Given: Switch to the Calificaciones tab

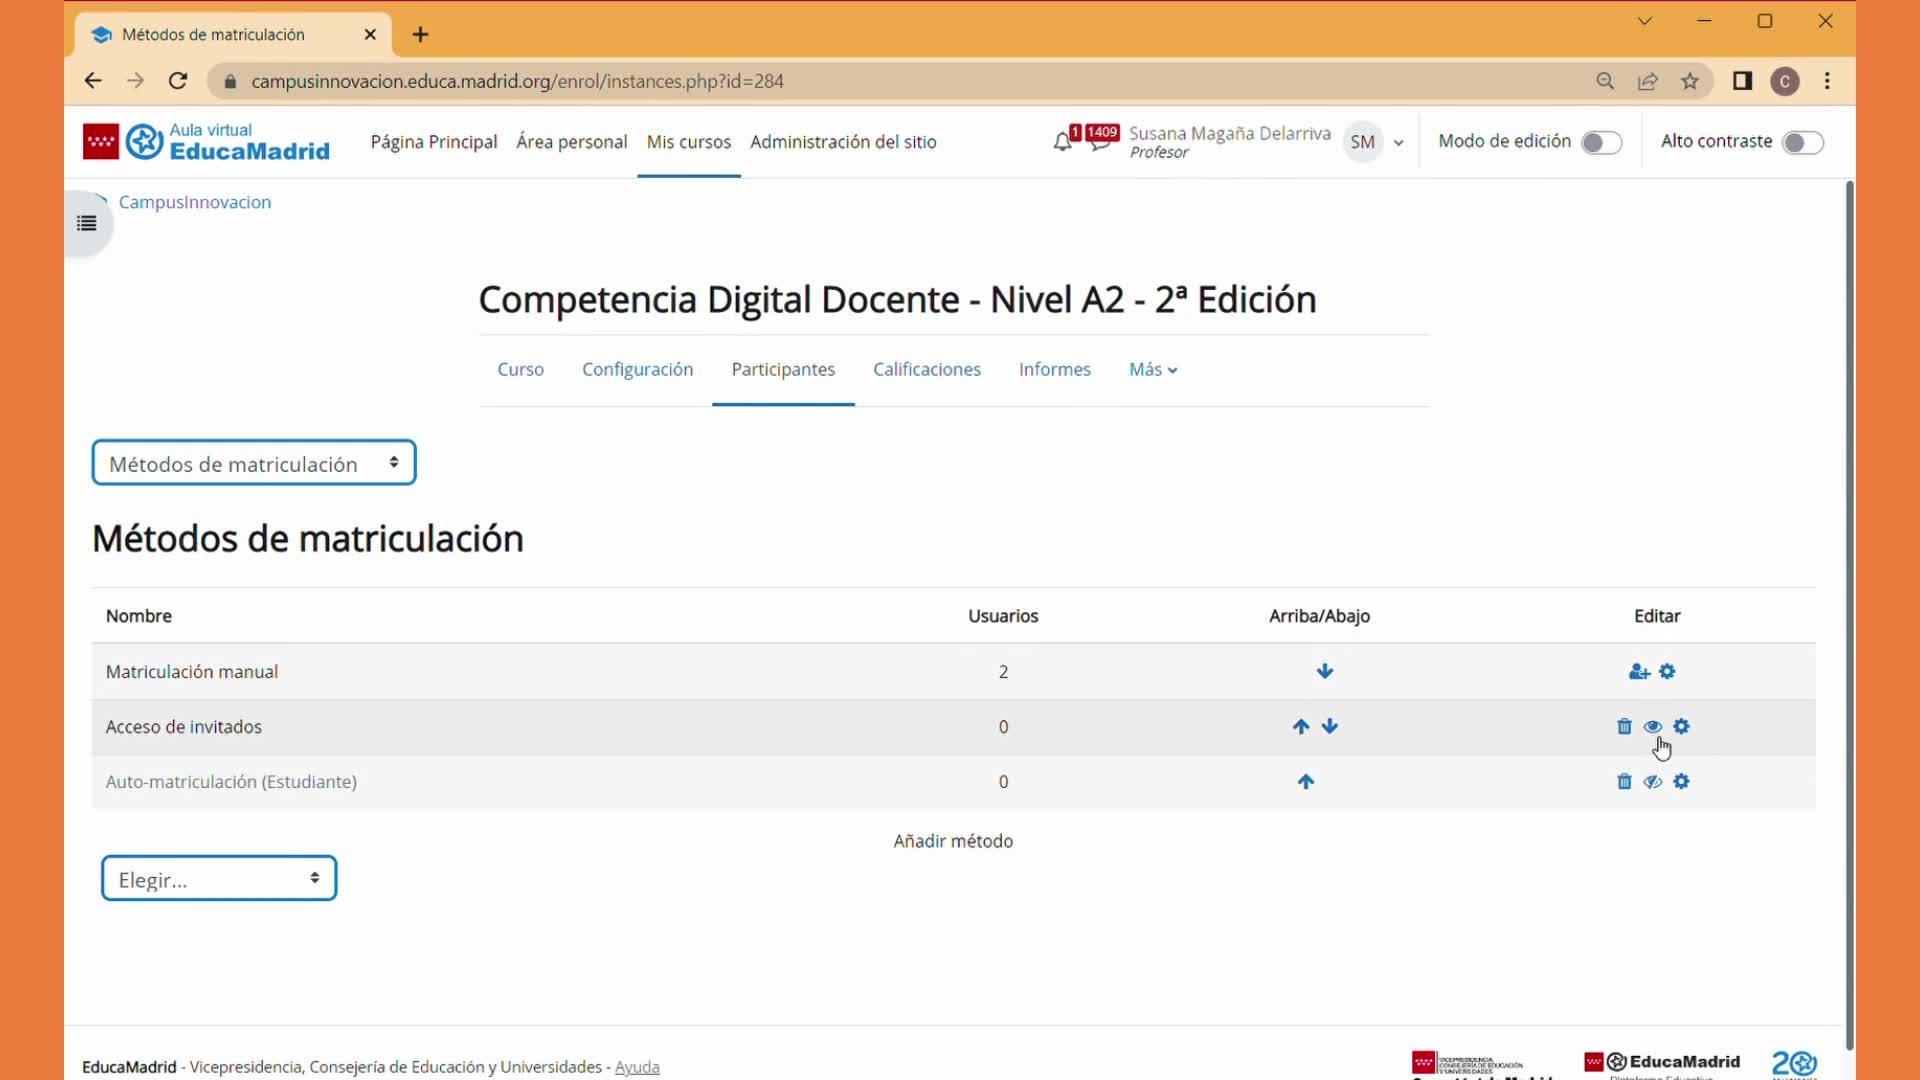Looking at the screenshot, I should pos(926,370).
